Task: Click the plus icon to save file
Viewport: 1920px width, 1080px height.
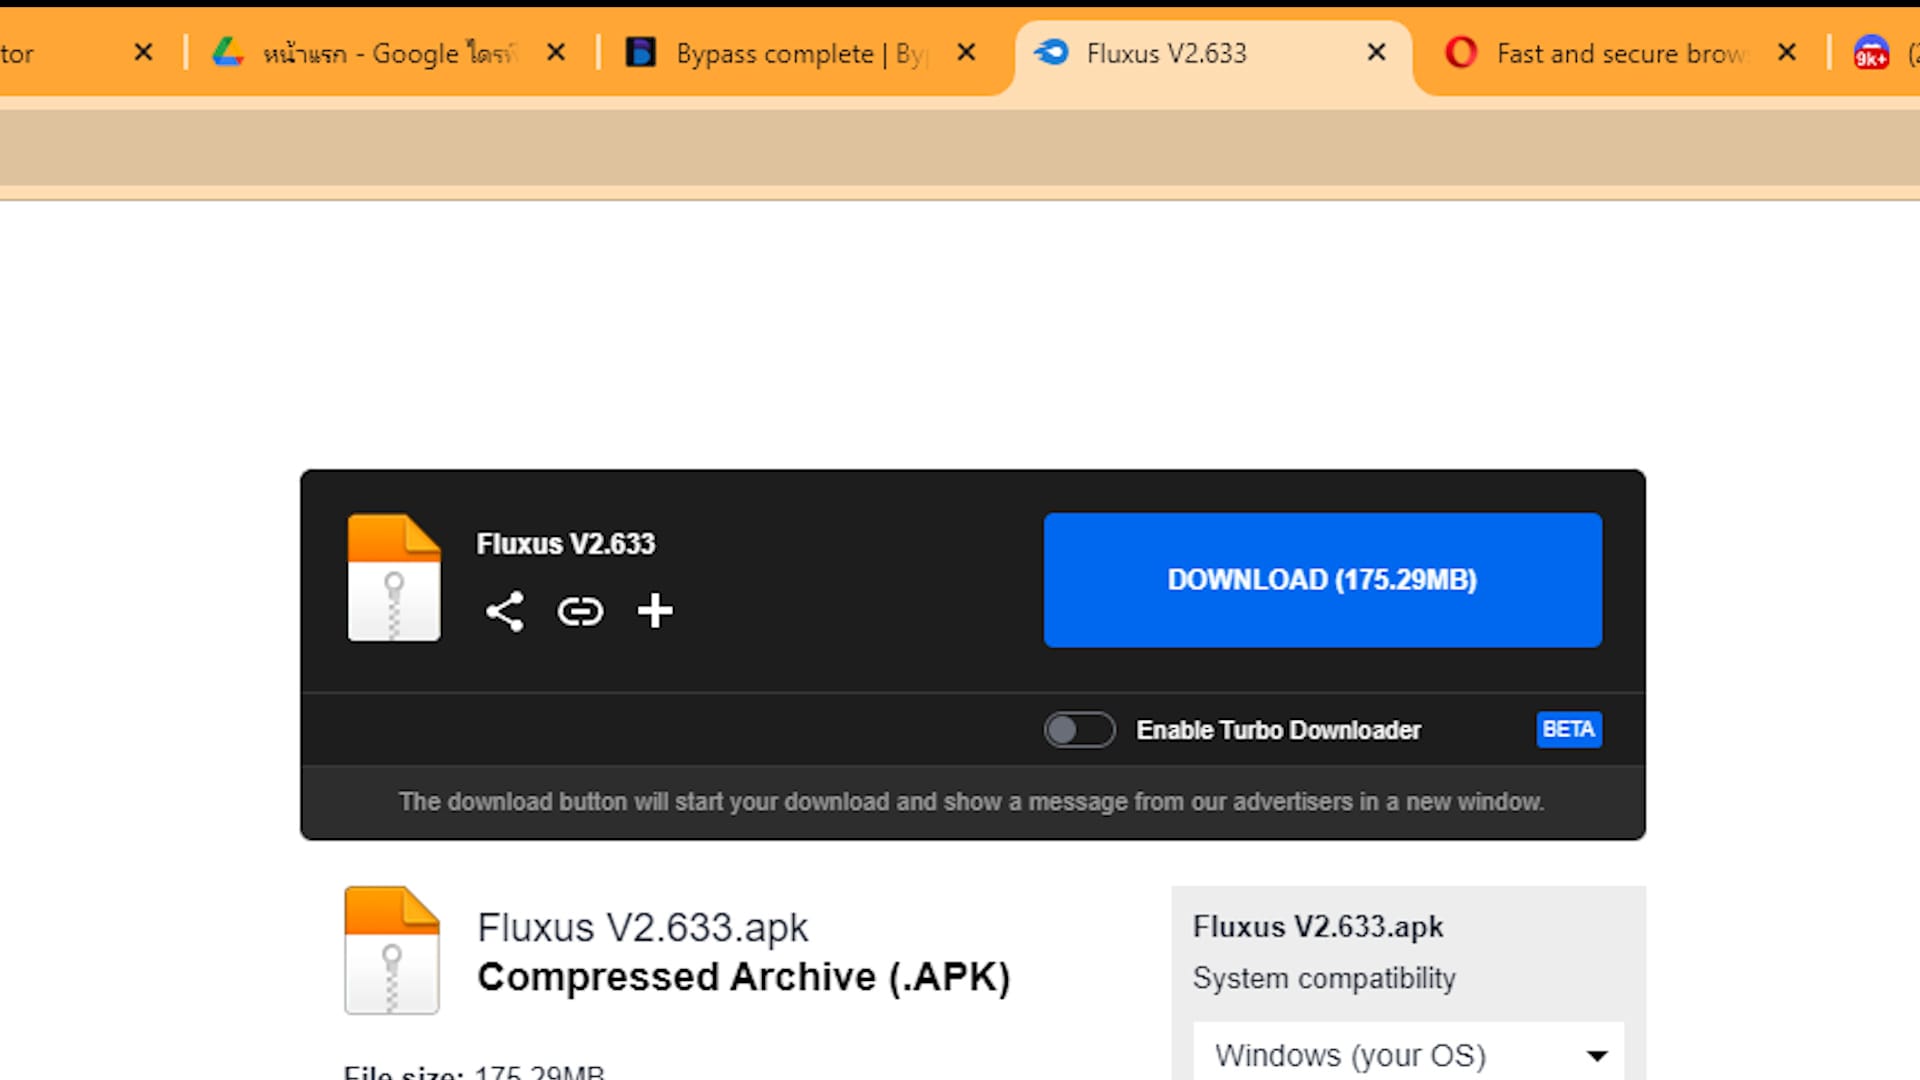Action: (655, 610)
